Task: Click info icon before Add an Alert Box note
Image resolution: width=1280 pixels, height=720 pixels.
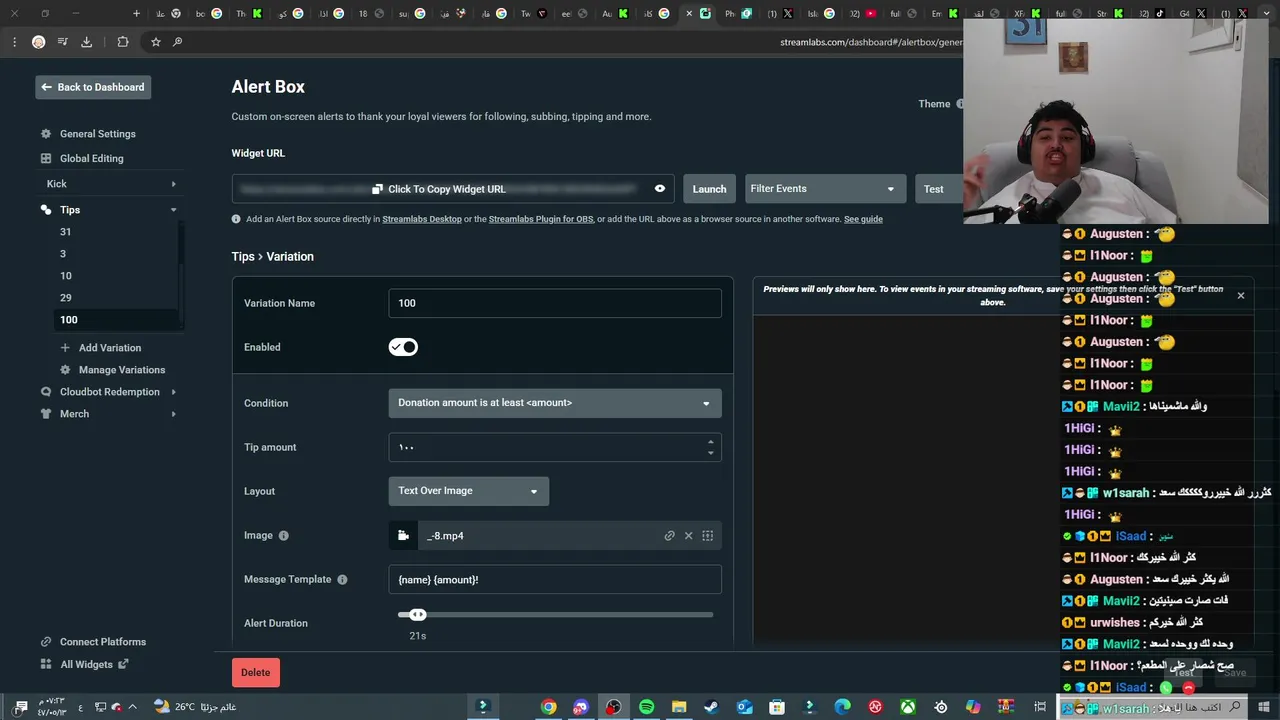Action: [236, 219]
